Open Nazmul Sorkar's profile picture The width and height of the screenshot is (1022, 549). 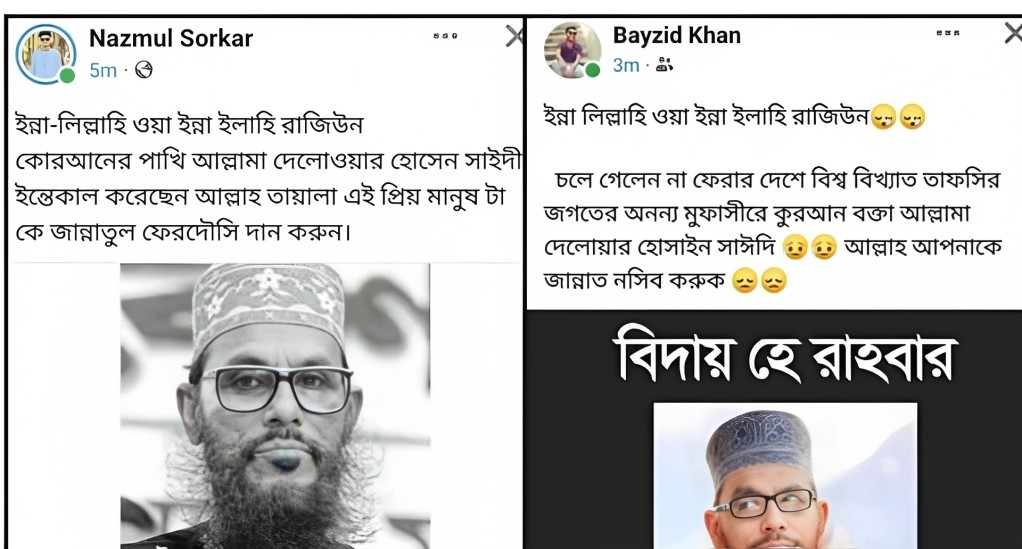pyautogui.click(x=46, y=54)
